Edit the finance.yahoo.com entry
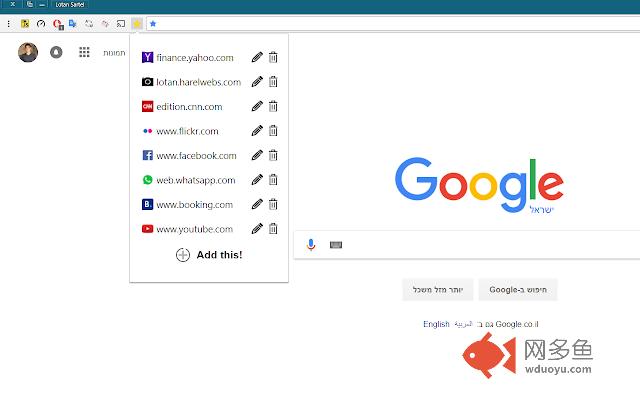Image resolution: width=640 pixels, height=400 pixels. [257, 57]
